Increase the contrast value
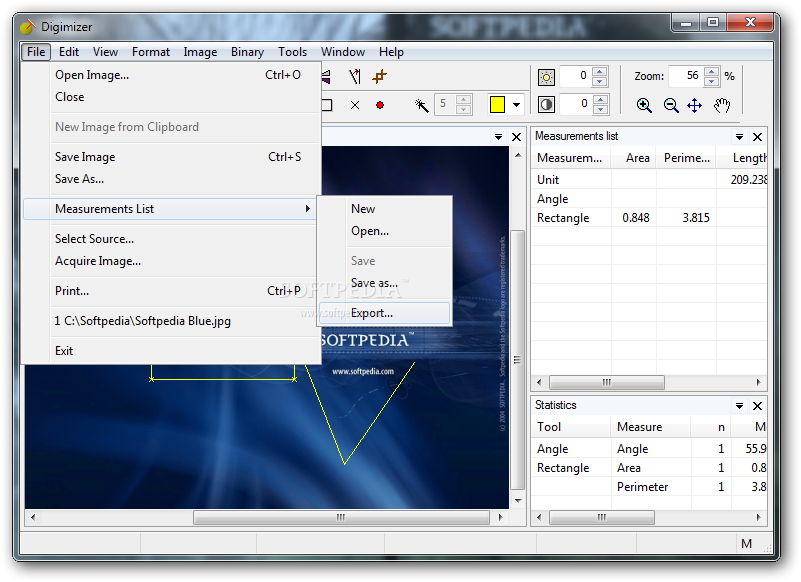This screenshot has height=582, width=801. tap(601, 99)
